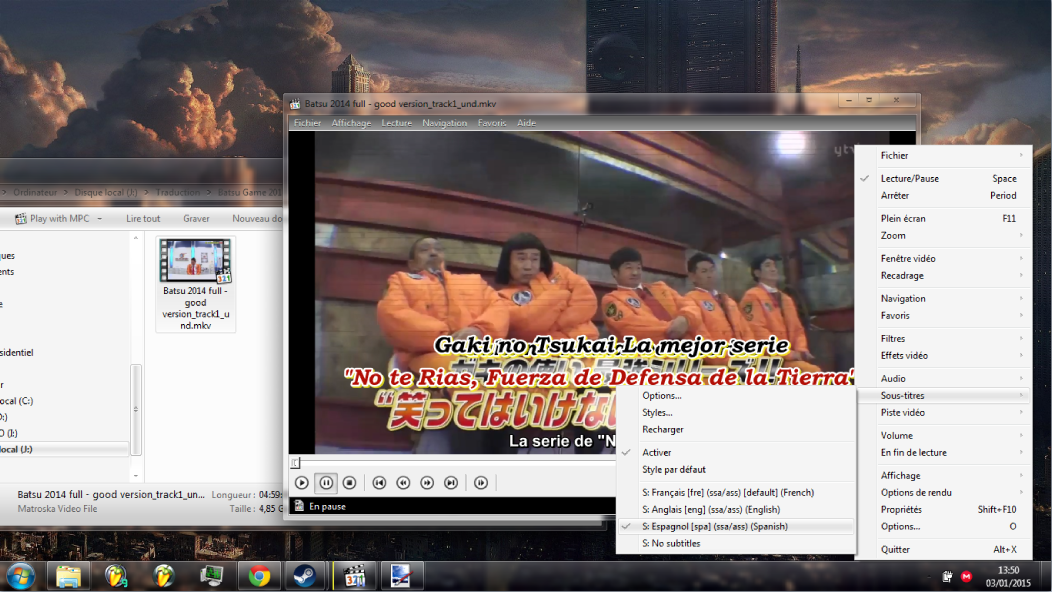The image size is (1052, 592).
Task: Click the MPC icon in the title bar
Action: 295,104
